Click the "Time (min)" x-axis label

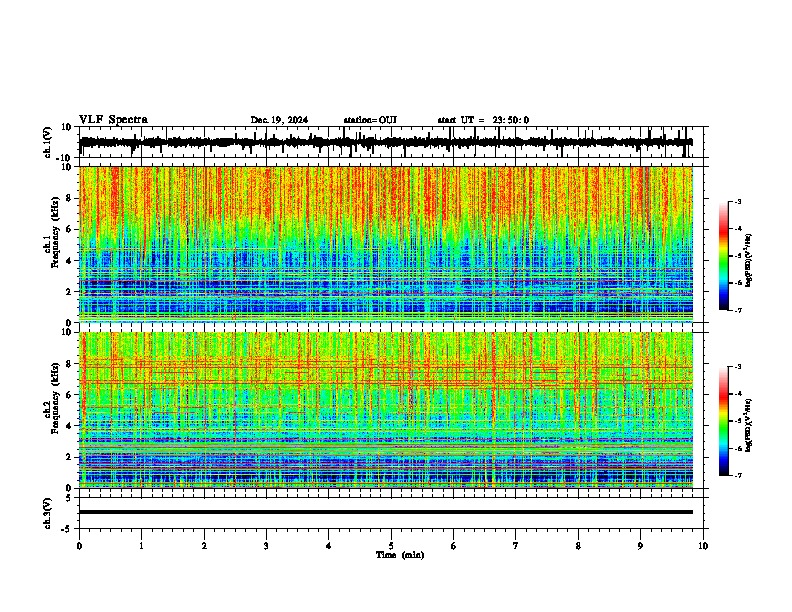coord(400,555)
